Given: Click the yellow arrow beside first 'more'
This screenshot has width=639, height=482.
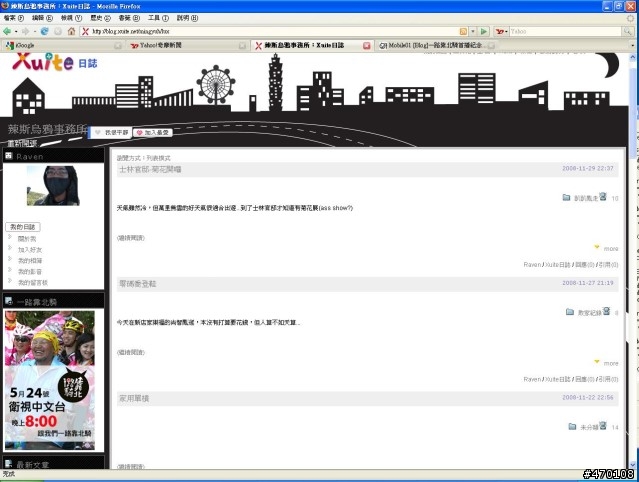Looking at the screenshot, I should coord(597,247).
